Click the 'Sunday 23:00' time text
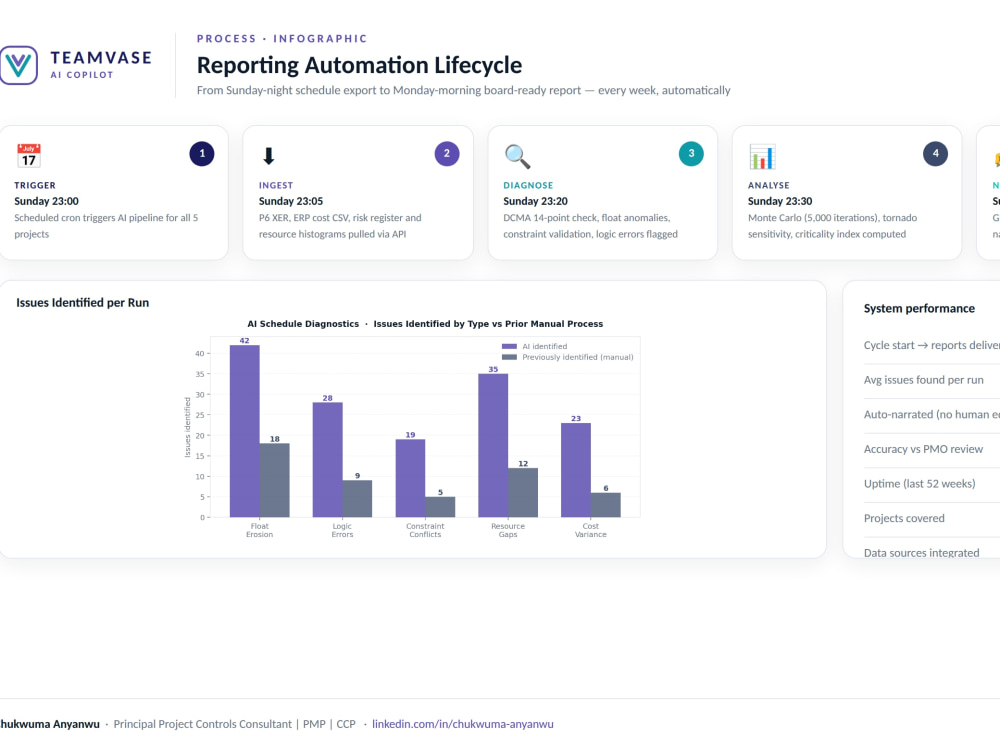1000x750 pixels. click(x=47, y=202)
